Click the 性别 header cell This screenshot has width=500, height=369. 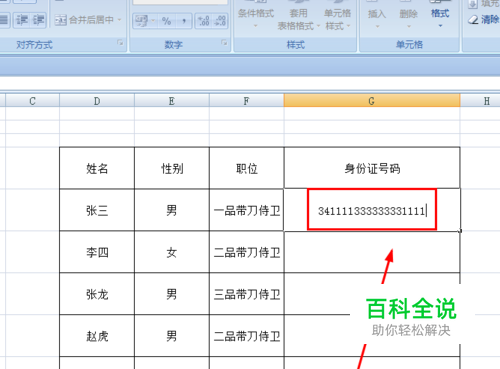coord(172,168)
